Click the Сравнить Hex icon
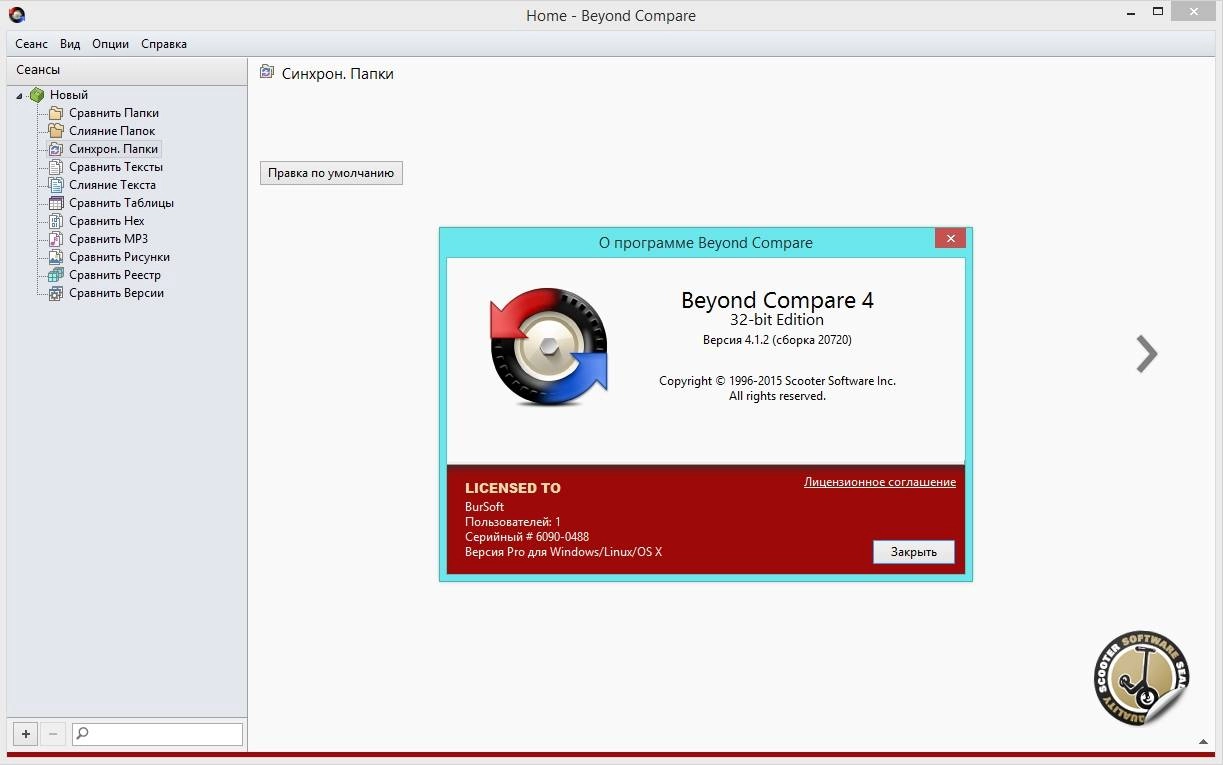Image resolution: width=1223 pixels, height=765 pixels. tap(56, 221)
